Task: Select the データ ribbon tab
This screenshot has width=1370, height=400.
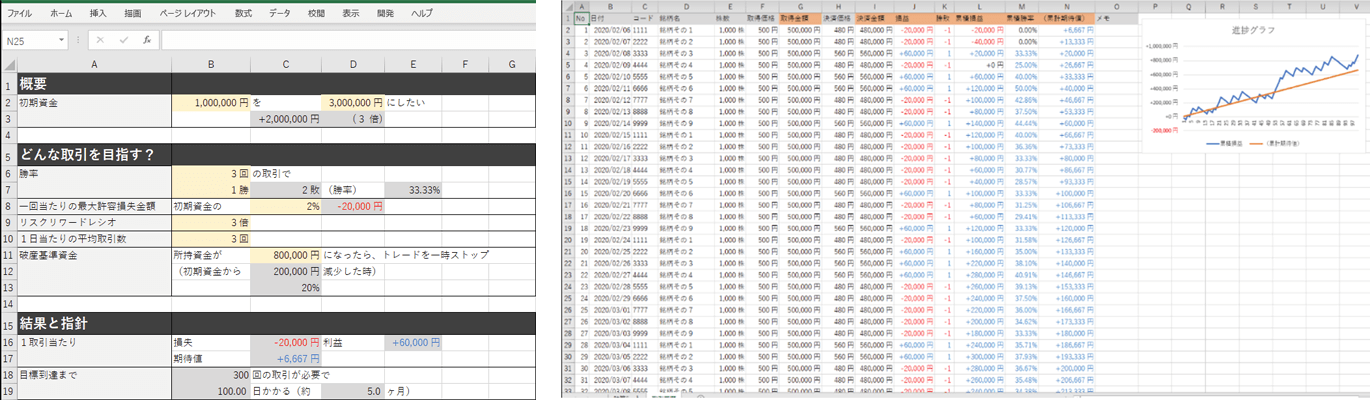Action: pyautogui.click(x=280, y=14)
